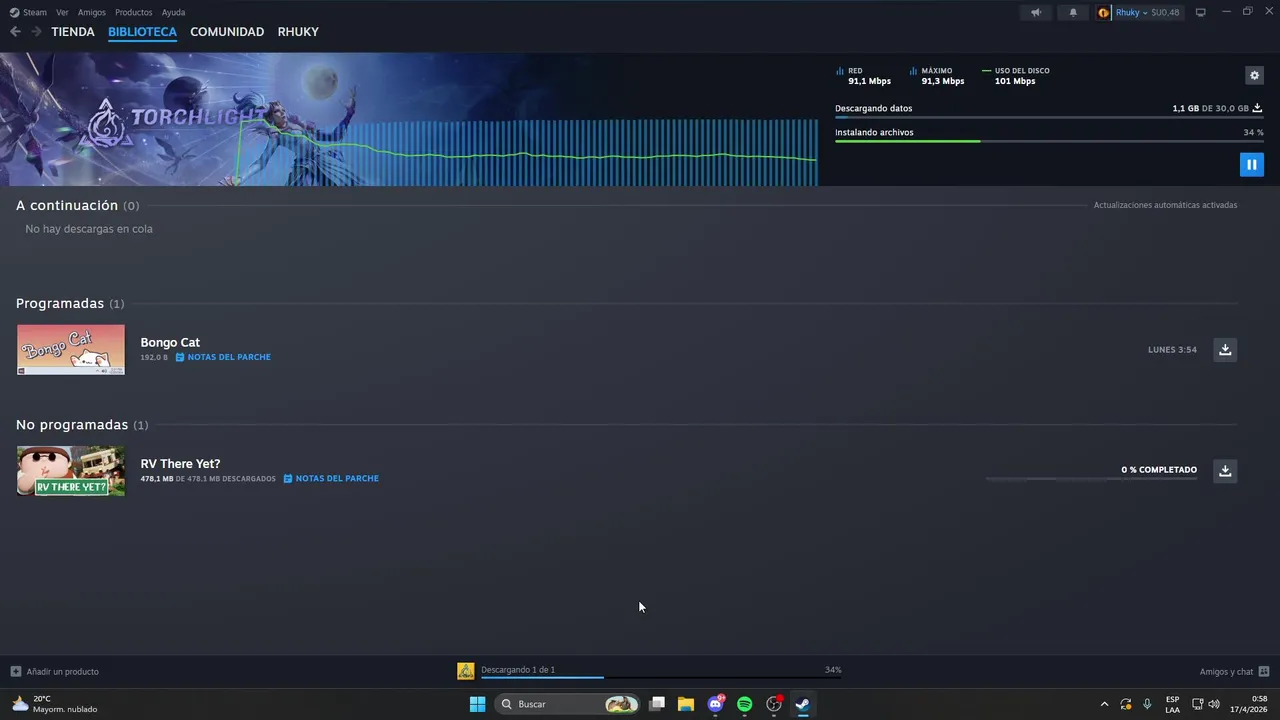
Task: Start the RV There Yet? download
Action: 1225,470
